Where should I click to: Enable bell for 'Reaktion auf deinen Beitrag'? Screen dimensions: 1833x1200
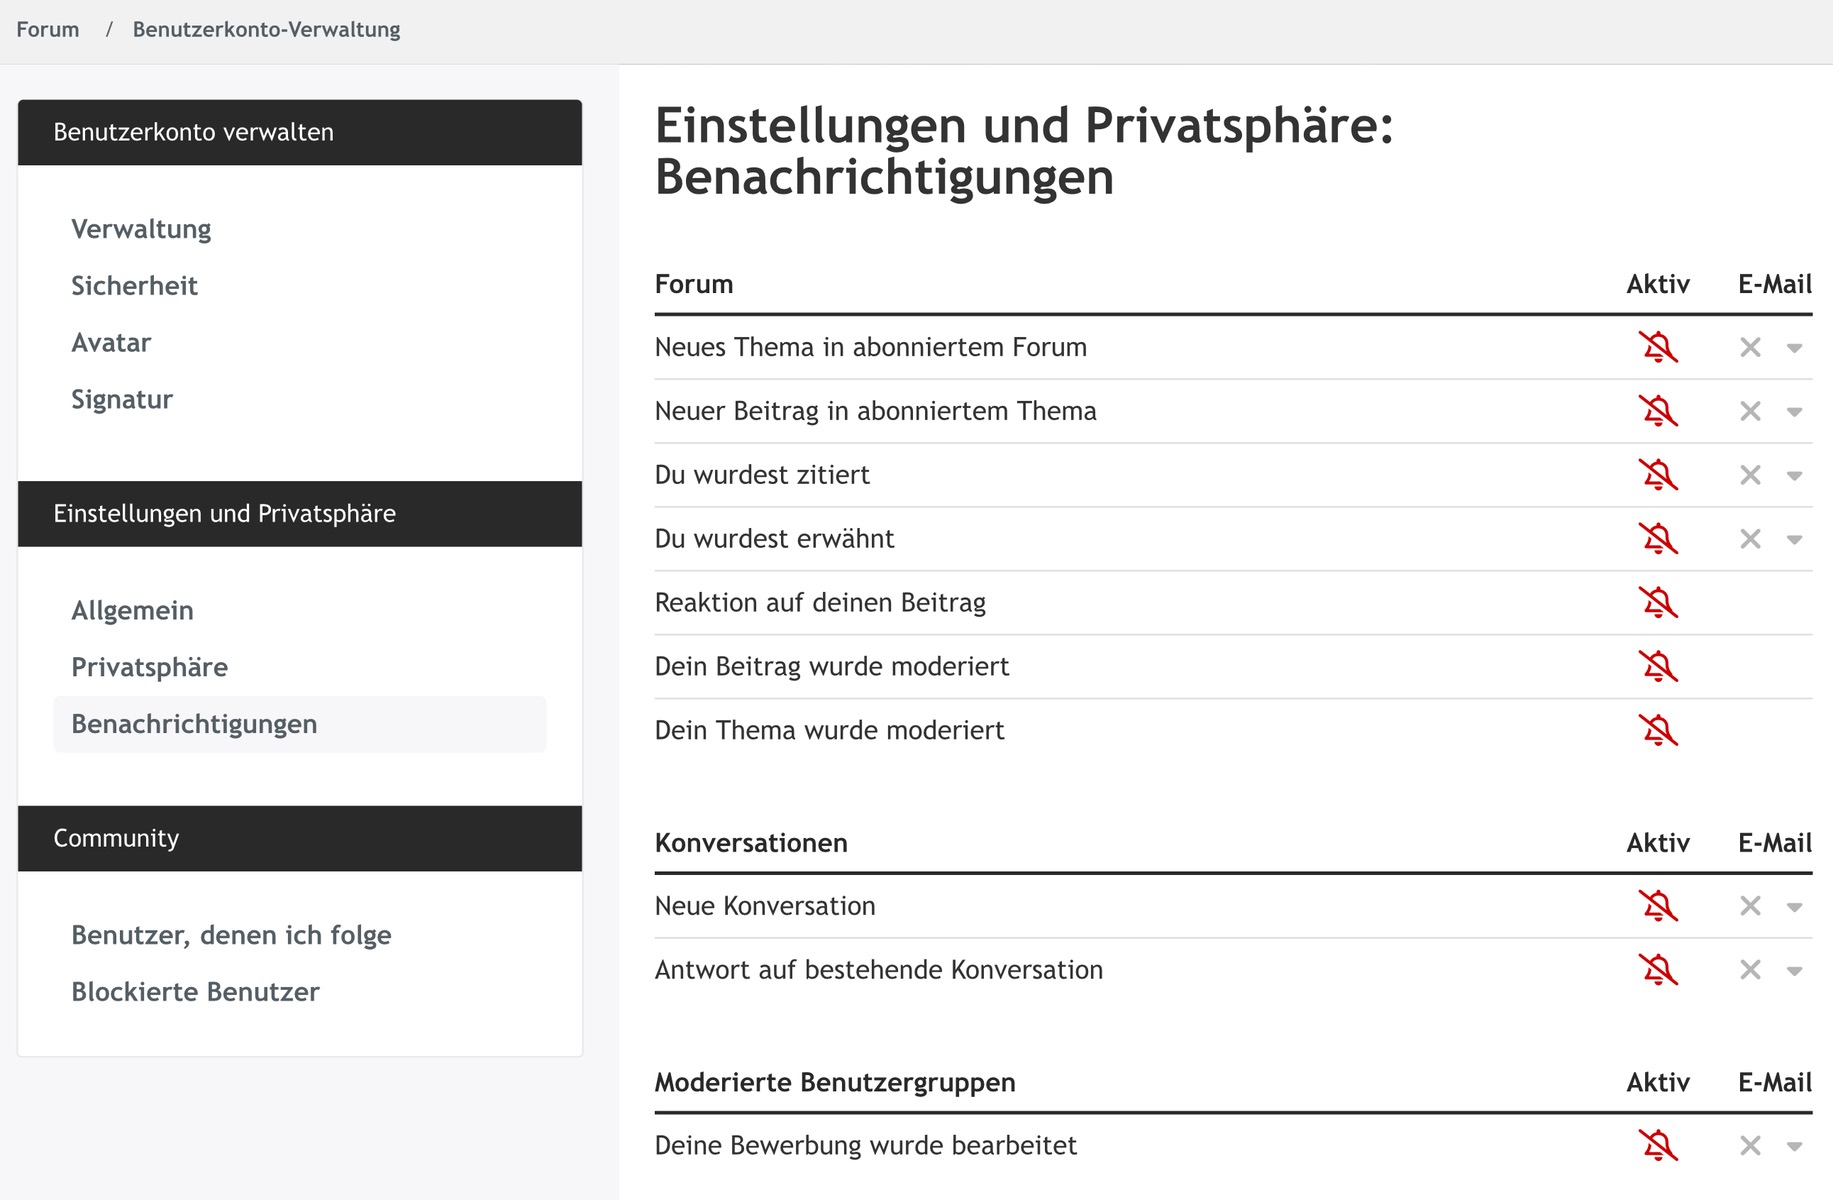(x=1658, y=603)
